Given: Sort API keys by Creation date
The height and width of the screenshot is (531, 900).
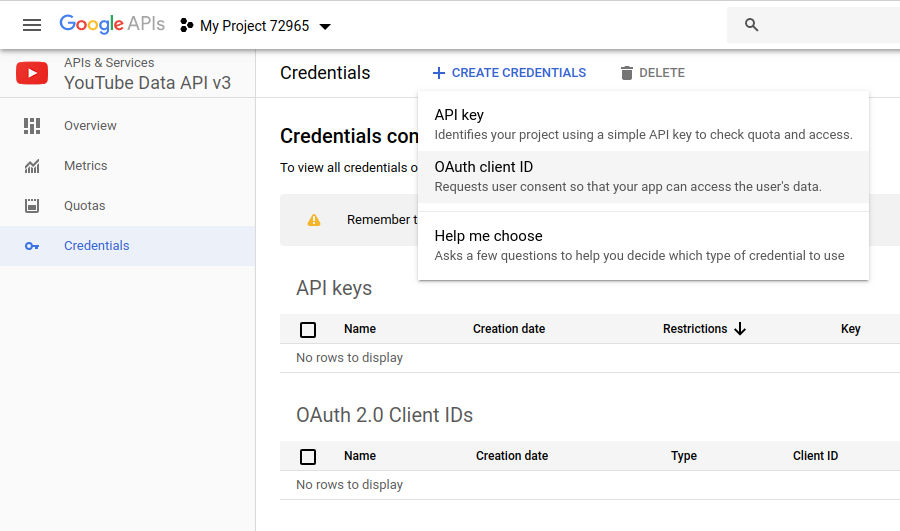Looking at the screenshot, I should click(x=509, y=329).
